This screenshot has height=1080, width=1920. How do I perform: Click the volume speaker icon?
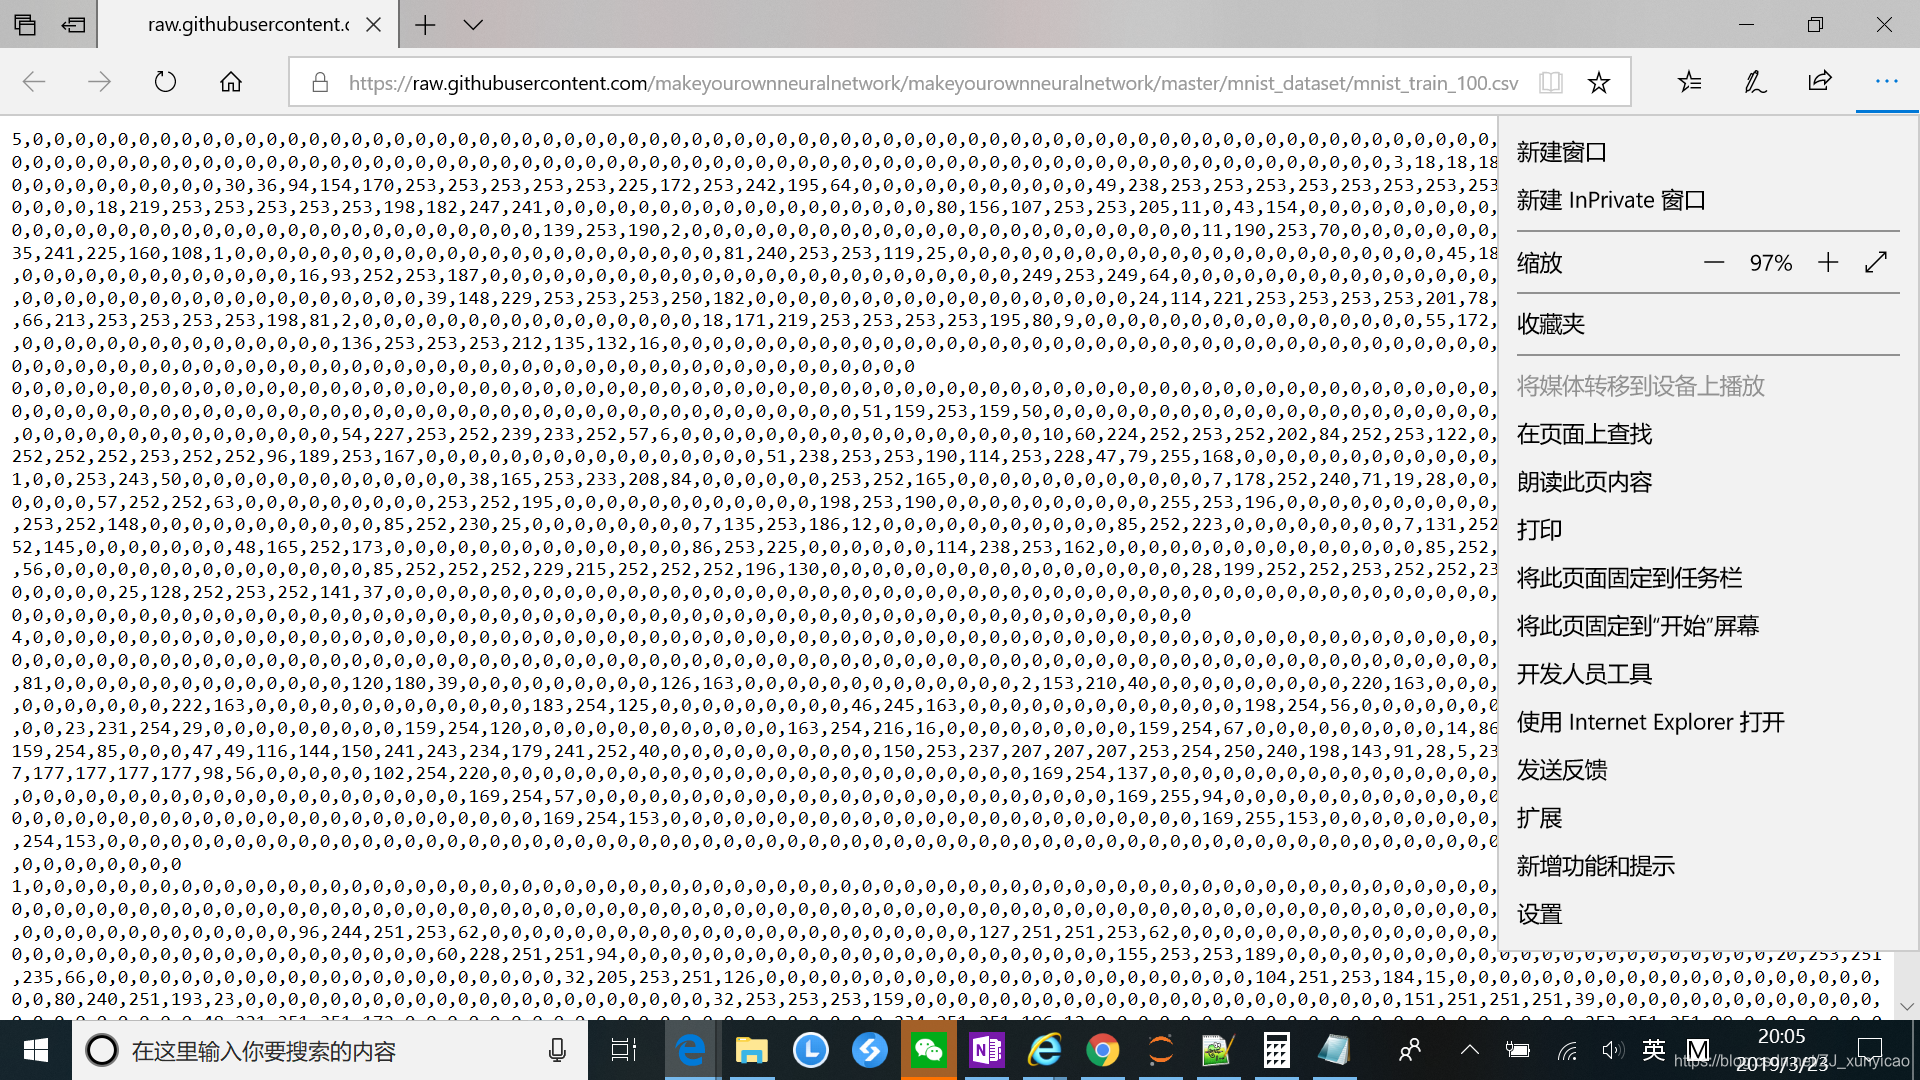click(1612, 1050)
